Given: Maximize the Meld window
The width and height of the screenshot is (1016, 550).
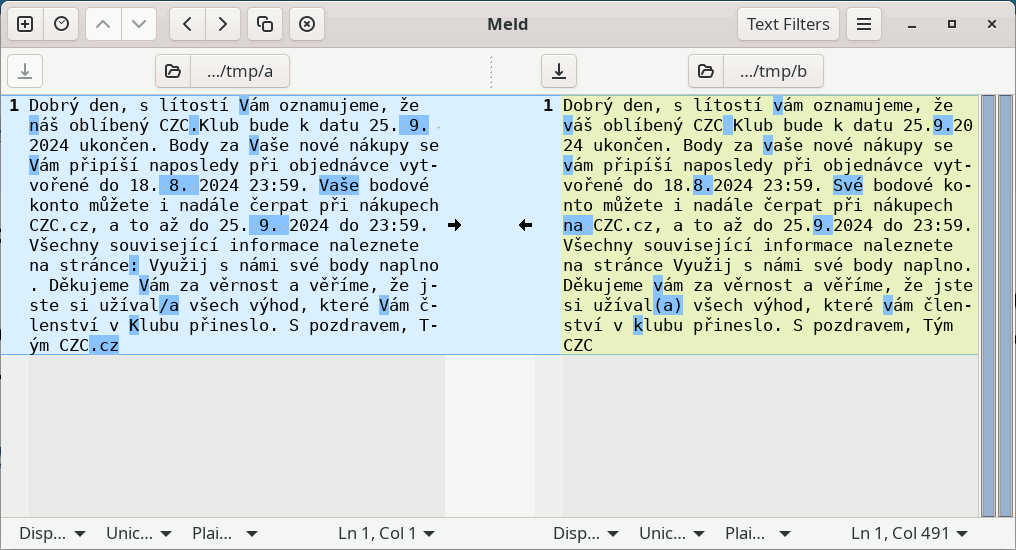Looking at the screenshot, I should click(951, 24).
